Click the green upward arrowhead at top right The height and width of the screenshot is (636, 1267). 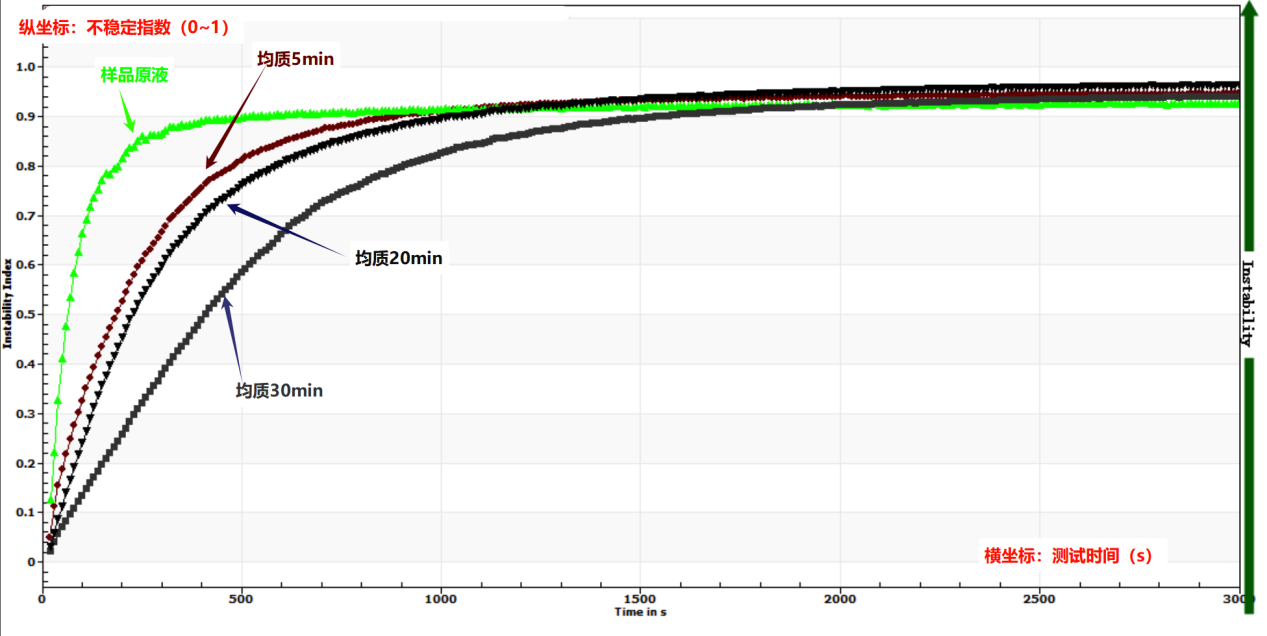(1247, 14)
